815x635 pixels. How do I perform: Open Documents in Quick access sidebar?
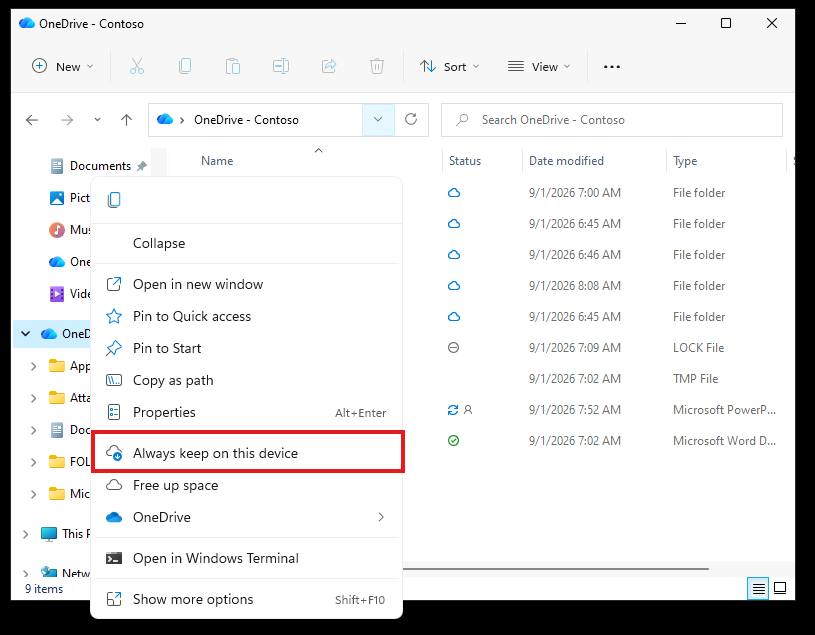(x=100, y=166)
